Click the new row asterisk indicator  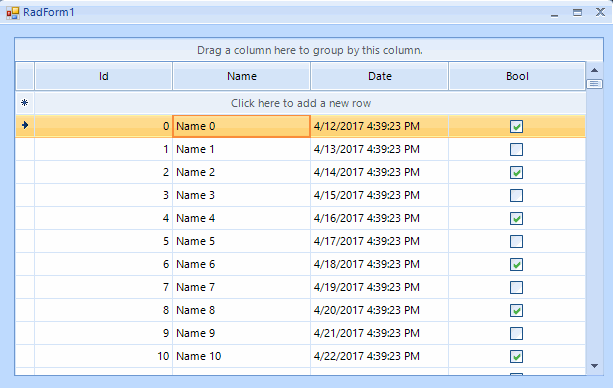[x=25, y=103]
